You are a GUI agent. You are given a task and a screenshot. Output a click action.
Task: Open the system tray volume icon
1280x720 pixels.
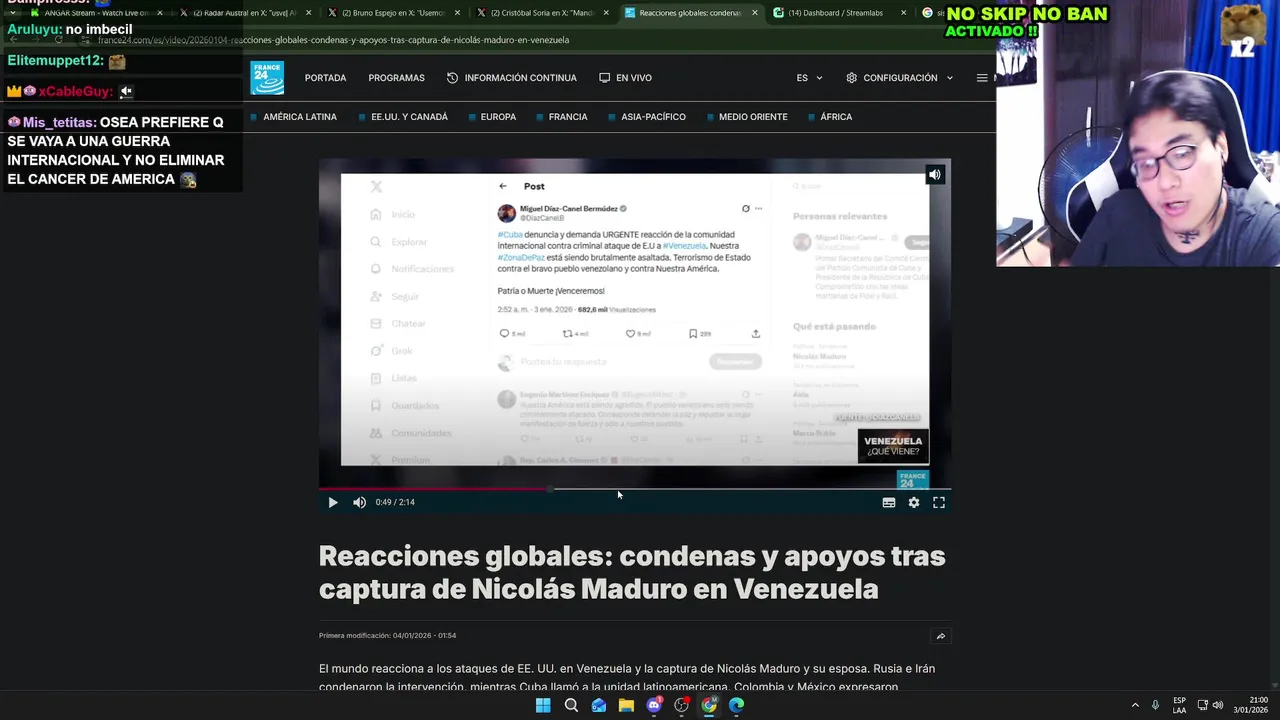coord(1217,705)
